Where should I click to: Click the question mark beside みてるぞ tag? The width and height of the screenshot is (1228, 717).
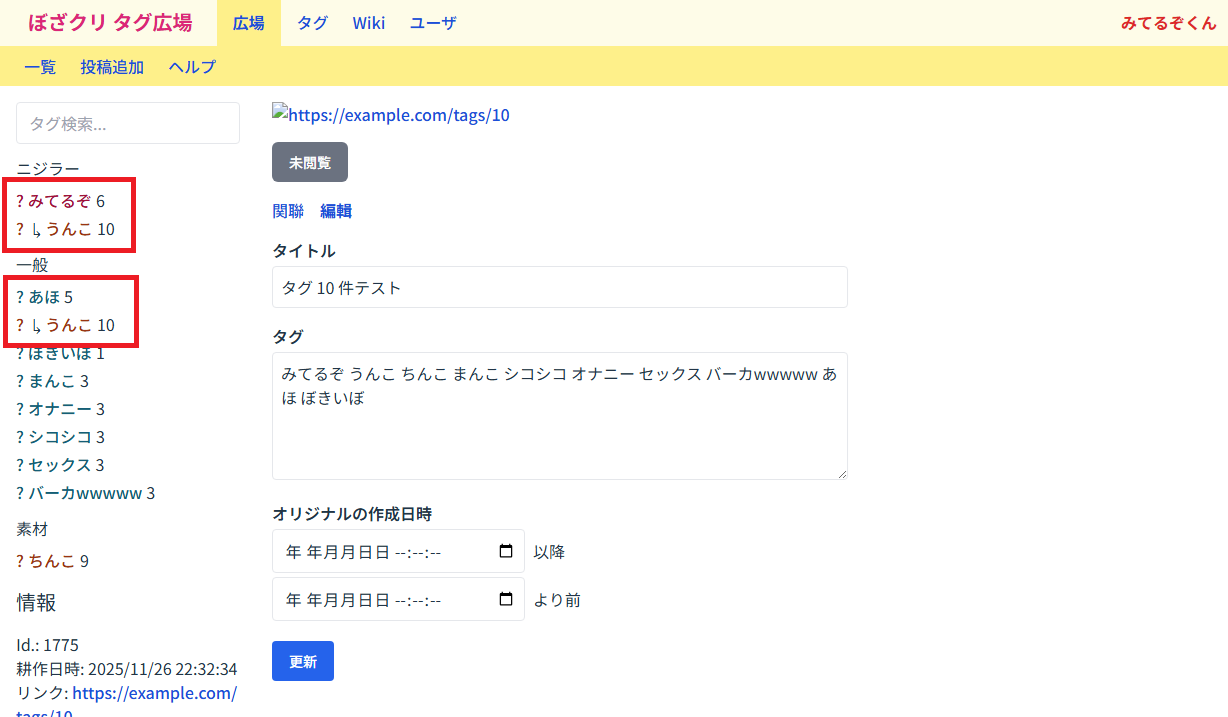click(x=20, y=201)
